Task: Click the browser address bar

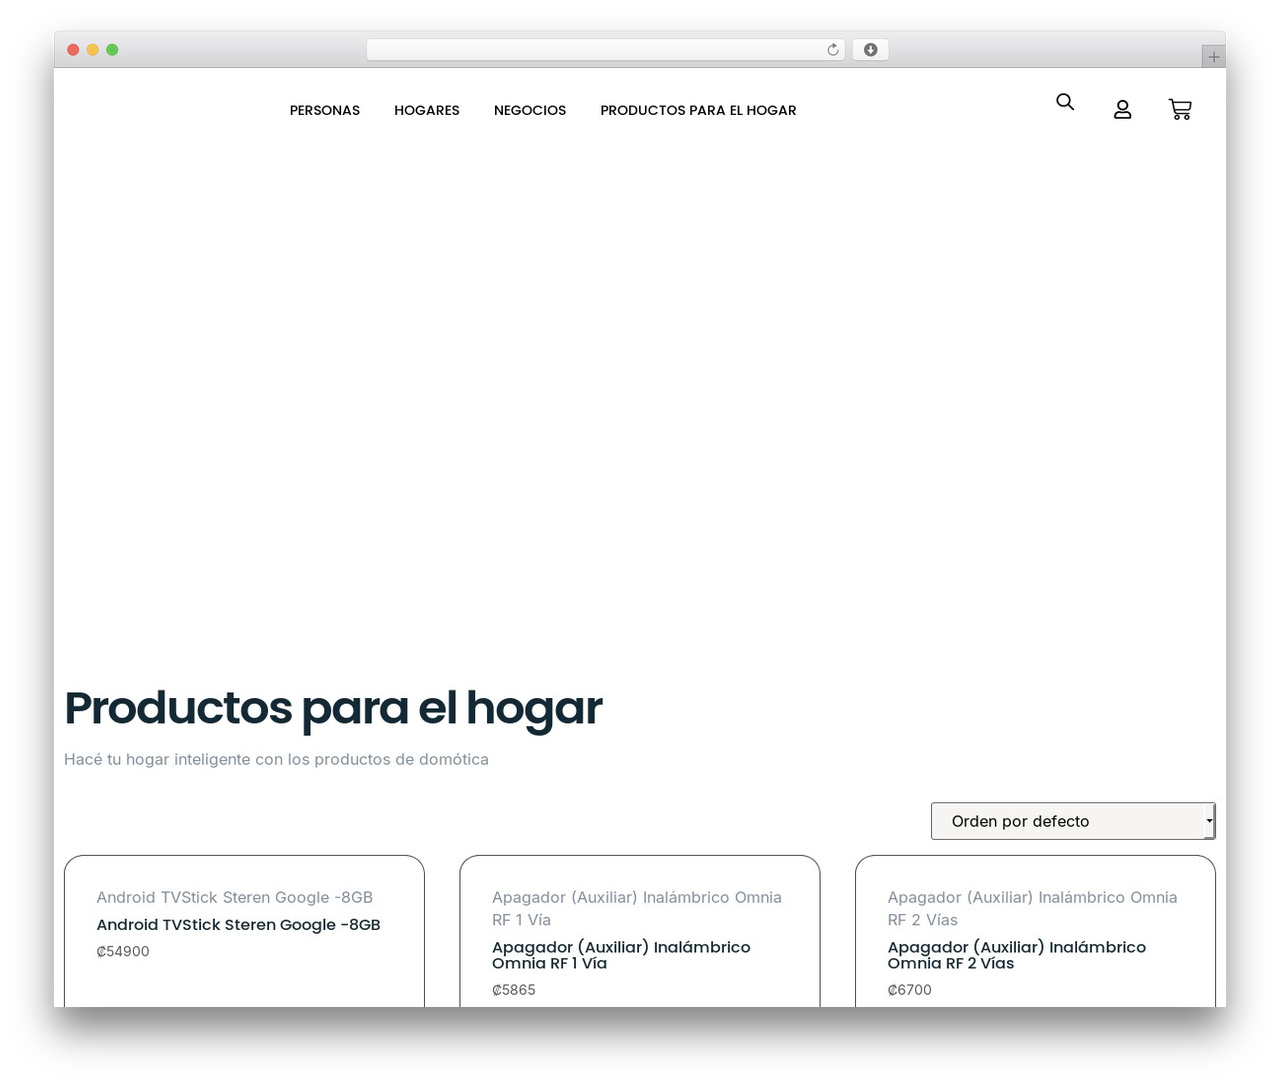Action: coord(605,50)
